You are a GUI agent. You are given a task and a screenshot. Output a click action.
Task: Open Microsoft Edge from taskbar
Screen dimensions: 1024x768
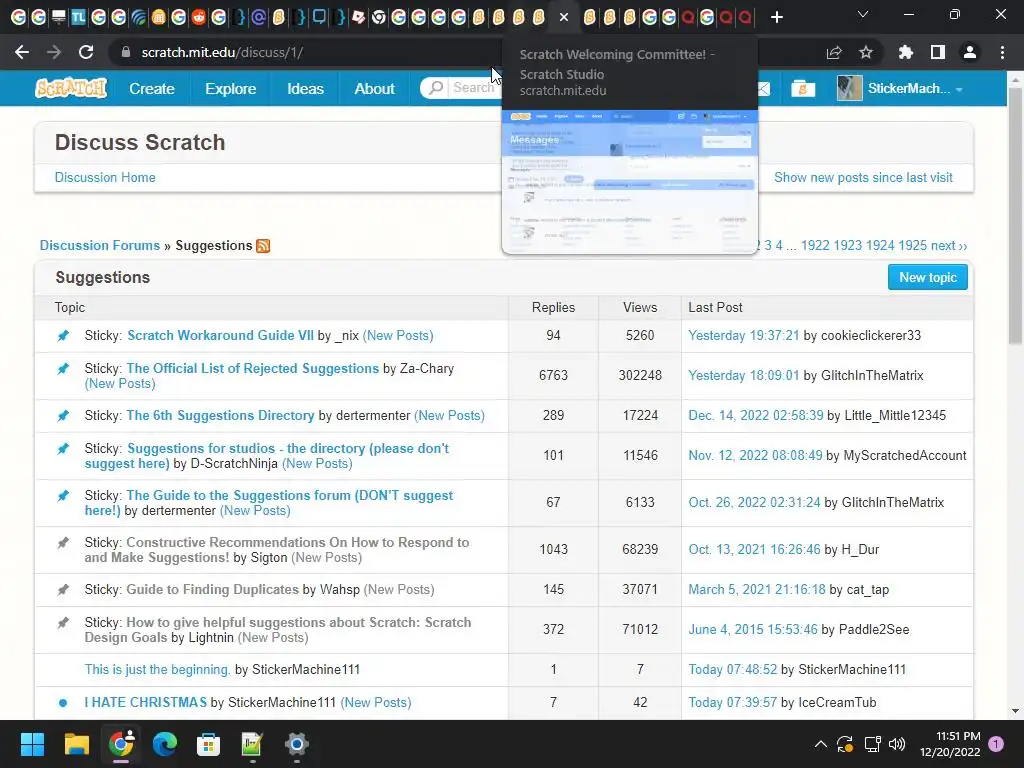pyautogui.click(x=165, y=744)
